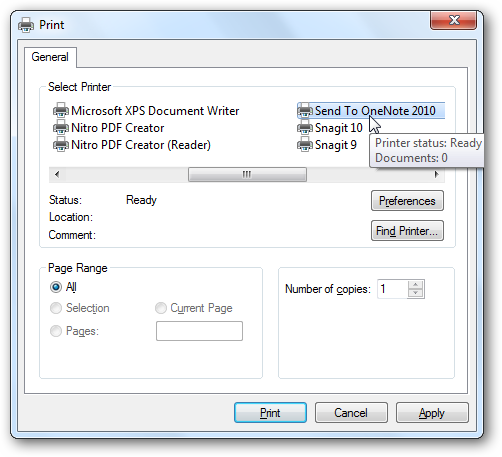Decrease number of copies with down arrow
This screenshot has width=502, height=457.
(415, 293)
